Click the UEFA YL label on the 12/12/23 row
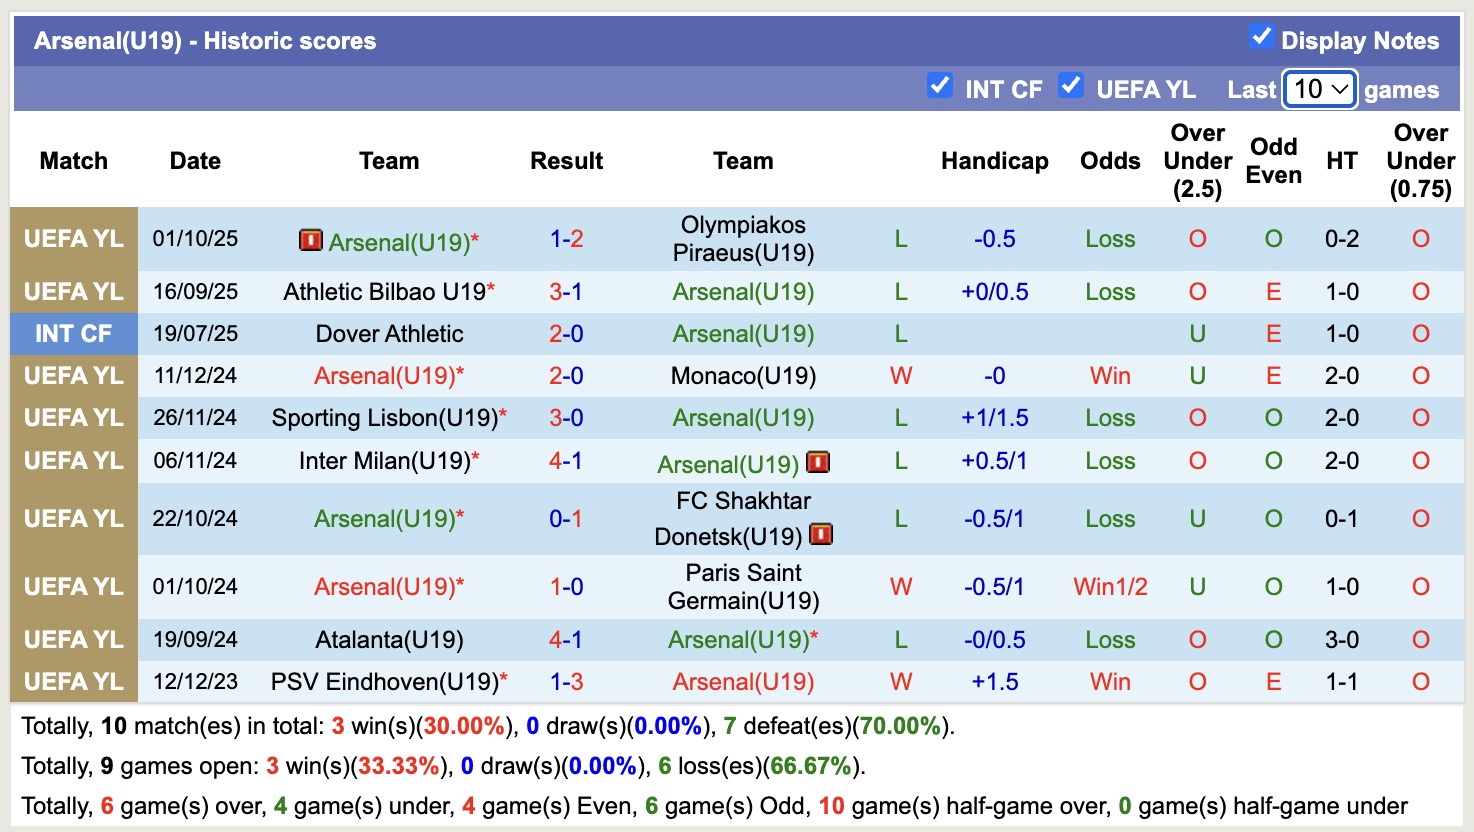 click(x=74, y=682)
